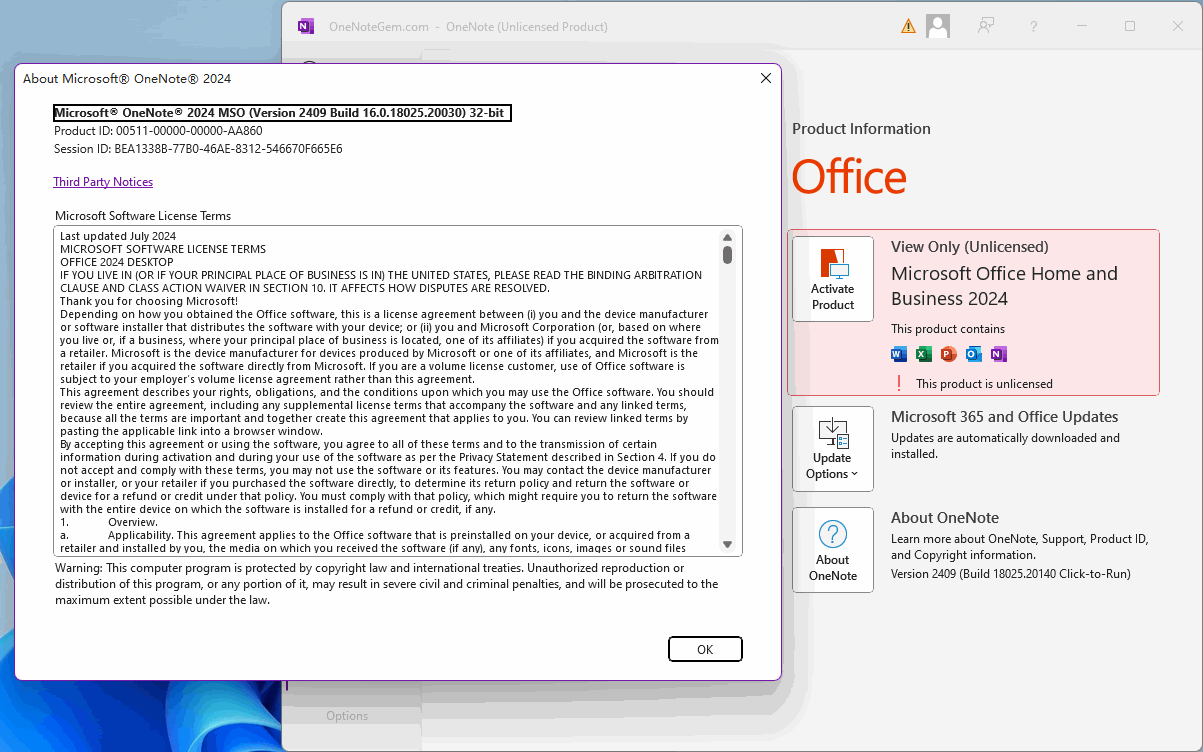Click the Excel icon under product contents
This screenshot has height=752, width=1203.
tap(924, 354)
